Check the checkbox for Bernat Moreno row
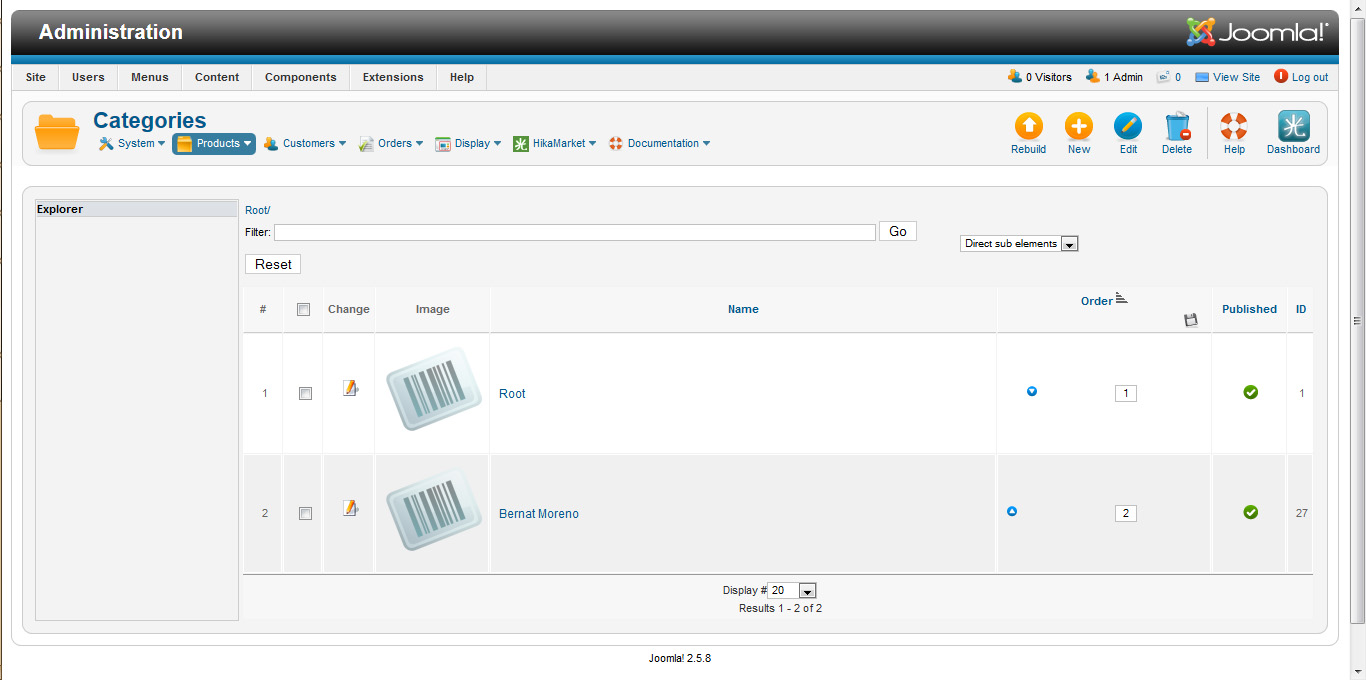 click(x=306, y=514)
